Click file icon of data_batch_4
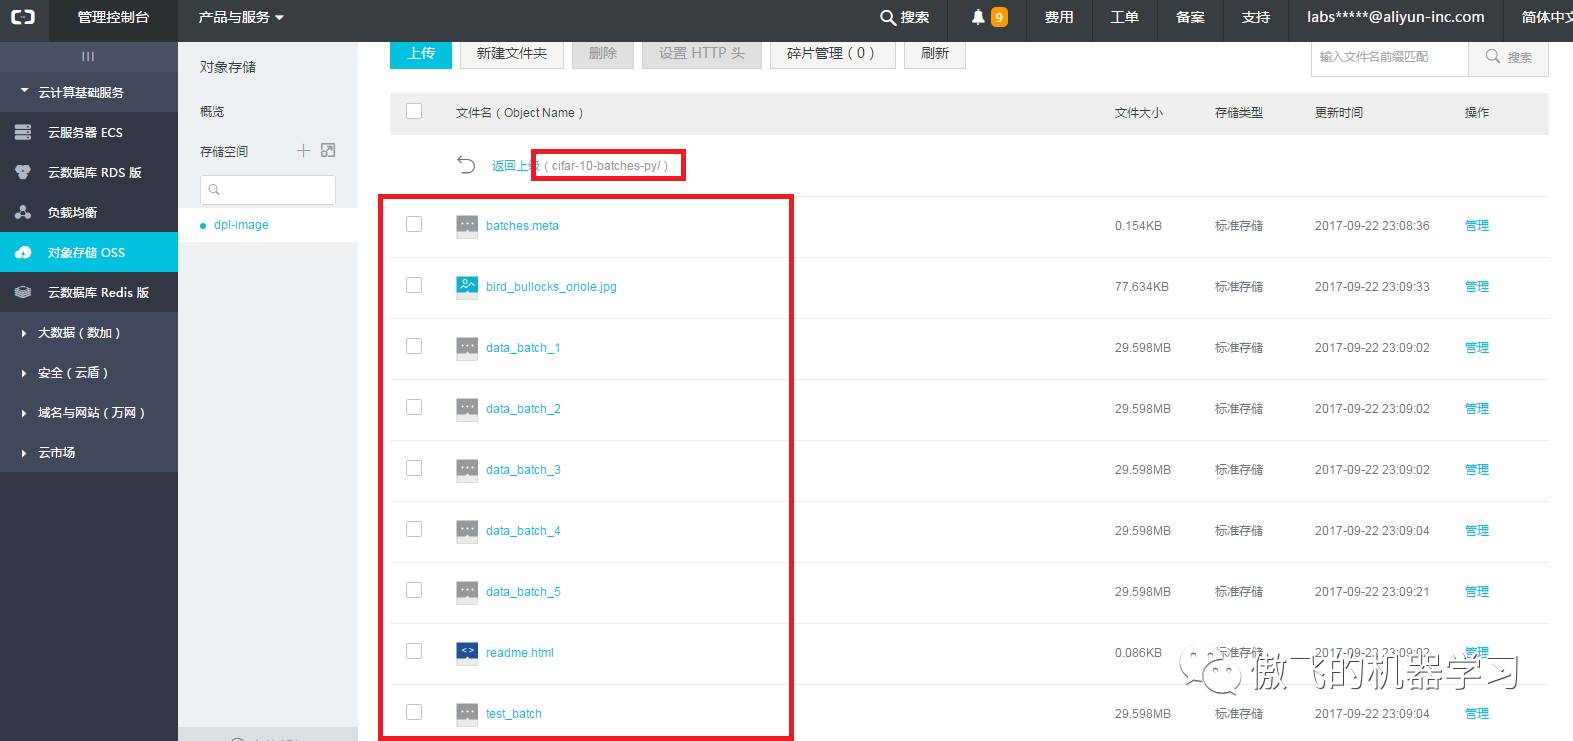The width and height of the screenshot is (1573, 741). (x=467, y=531)
